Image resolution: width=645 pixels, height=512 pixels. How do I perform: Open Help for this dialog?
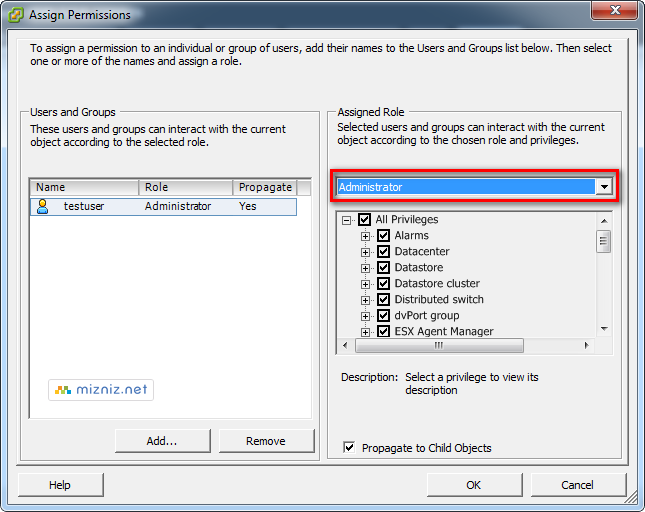point(60,485)
